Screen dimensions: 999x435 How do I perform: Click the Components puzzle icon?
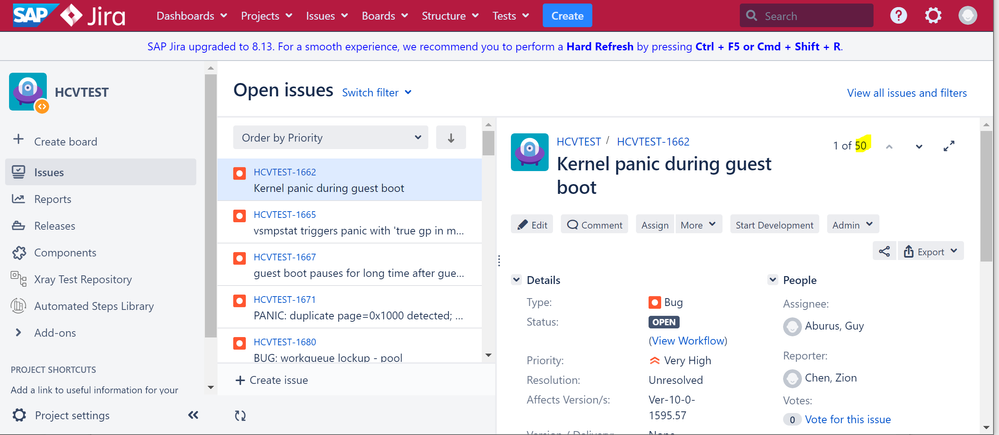click(x=18, y=252)
